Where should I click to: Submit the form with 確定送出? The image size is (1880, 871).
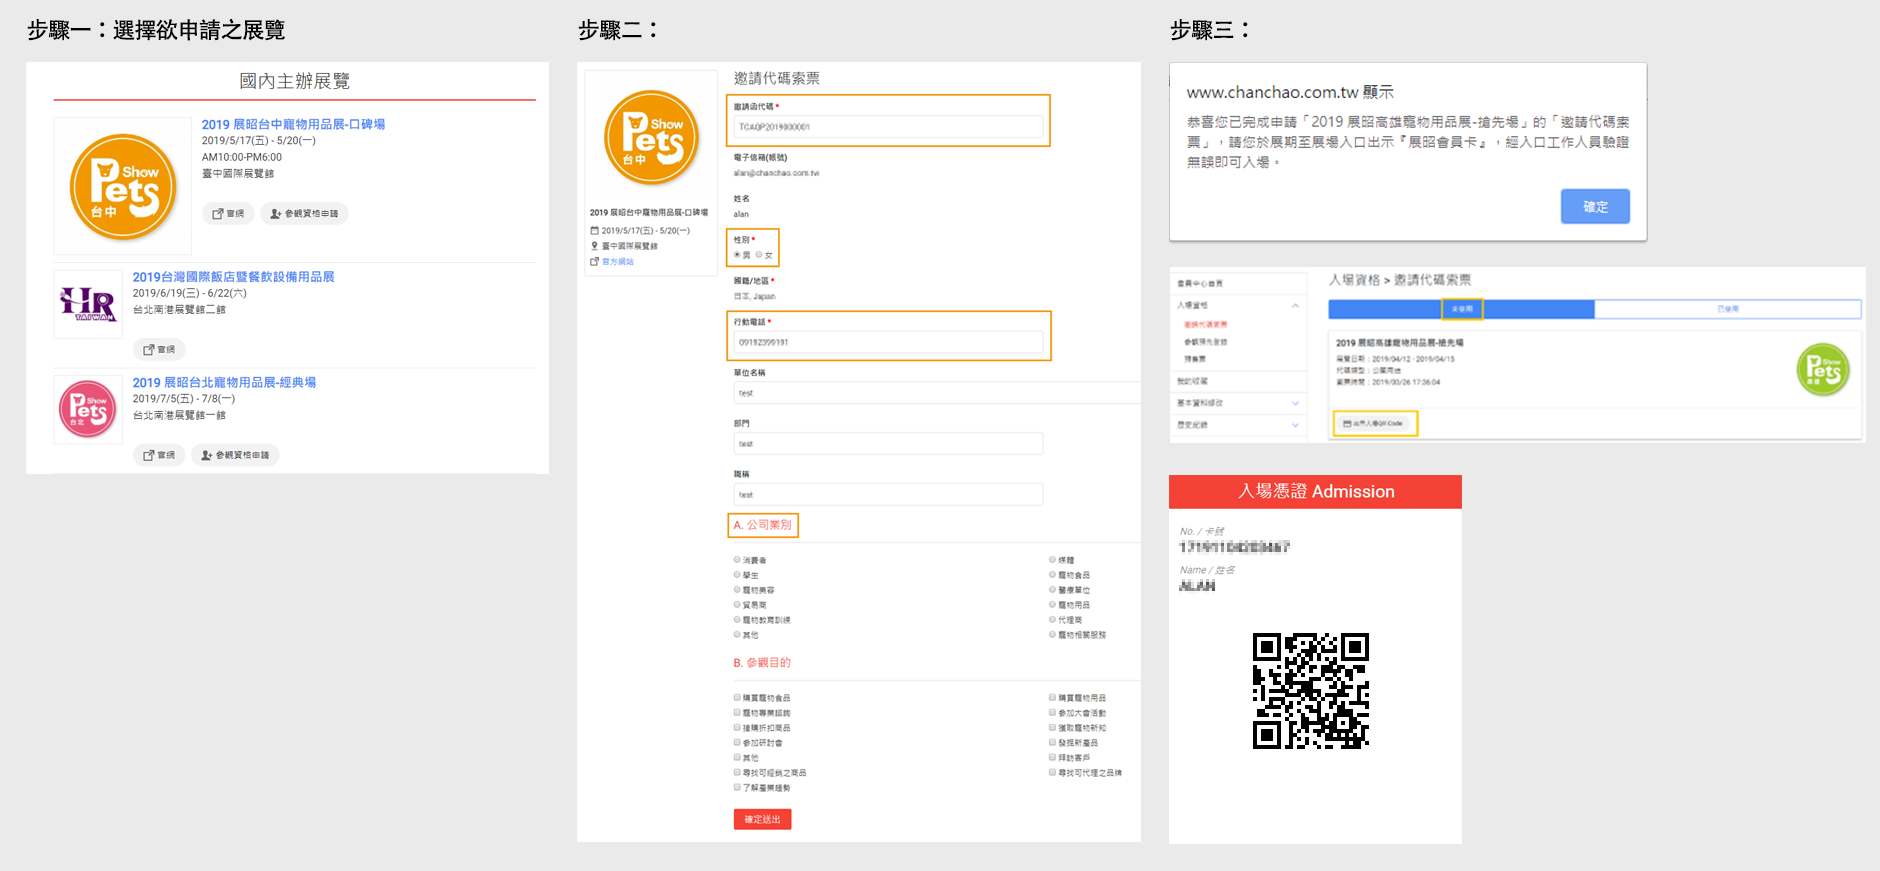pyautogui.click(x=762, y=819)
